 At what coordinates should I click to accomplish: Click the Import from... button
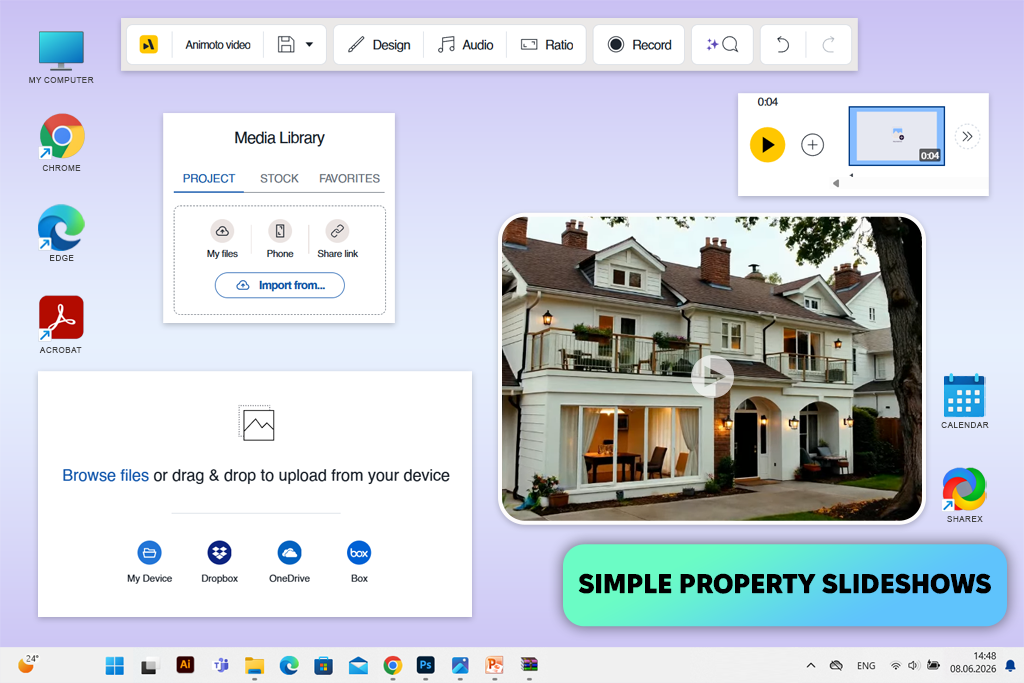[x=280, y=285]
